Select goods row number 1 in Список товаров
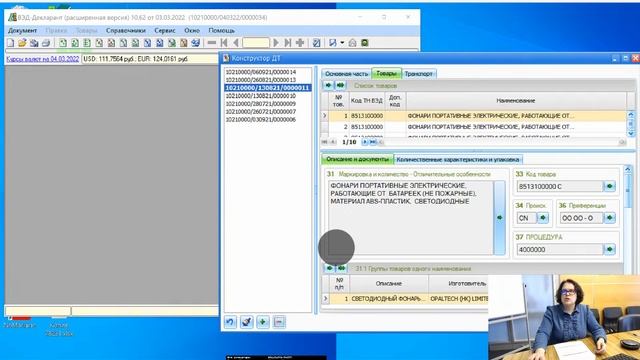 (x=473, y=116)
